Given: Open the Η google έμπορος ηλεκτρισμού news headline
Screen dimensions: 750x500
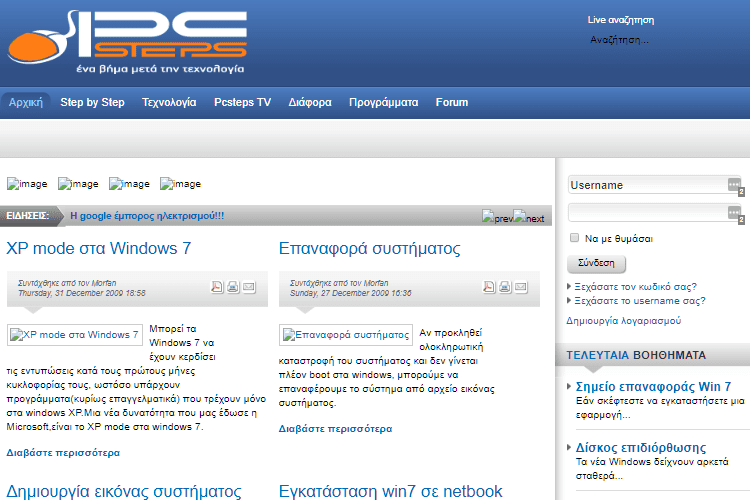Looking at the screenshot, I should [x=147, y=216].
